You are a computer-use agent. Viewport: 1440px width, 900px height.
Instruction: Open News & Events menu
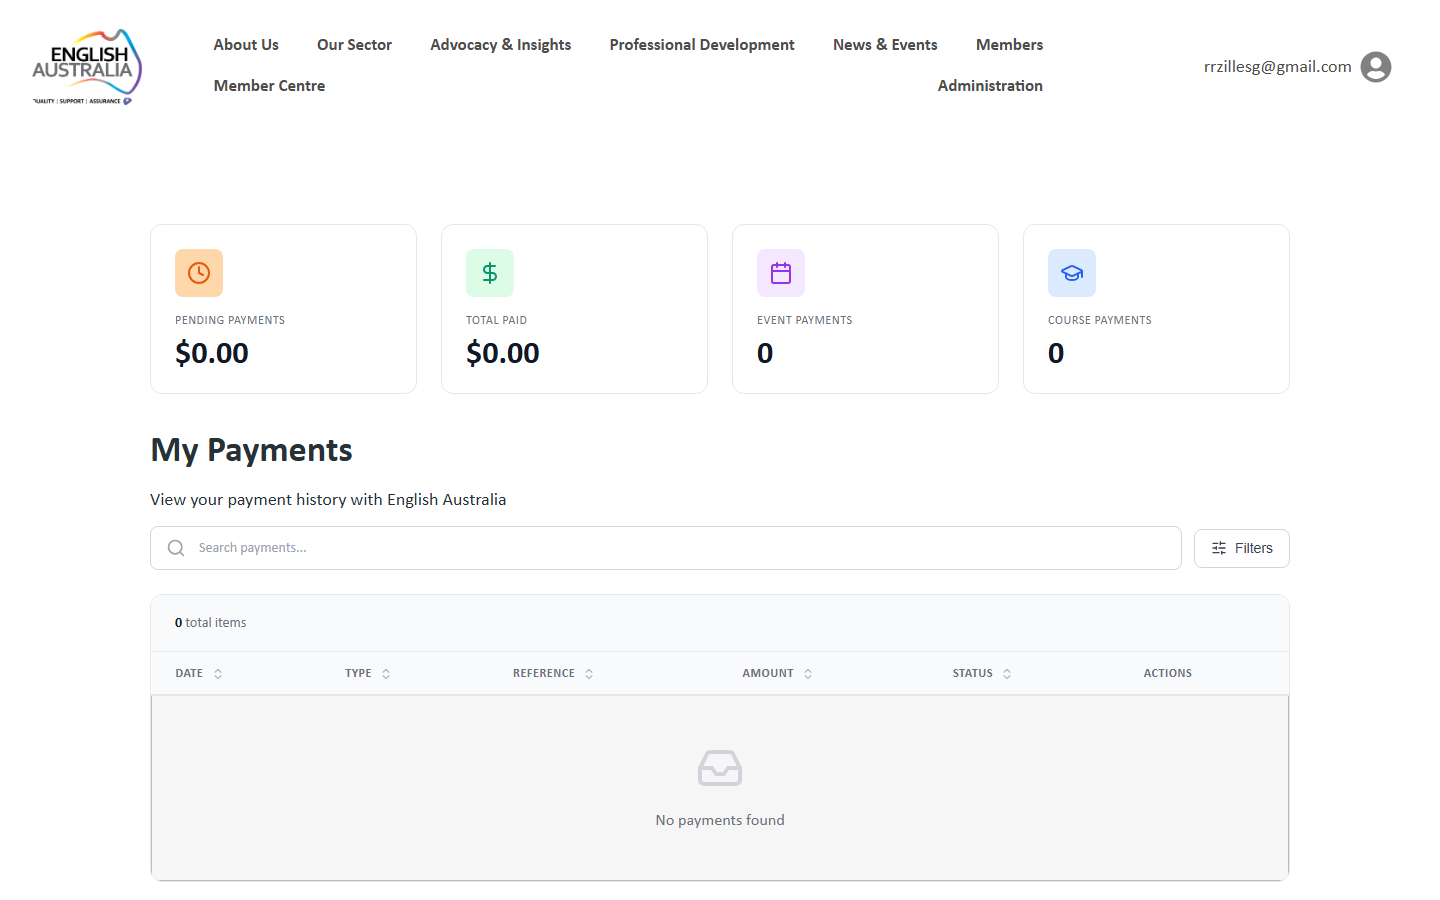coord(885,45)
